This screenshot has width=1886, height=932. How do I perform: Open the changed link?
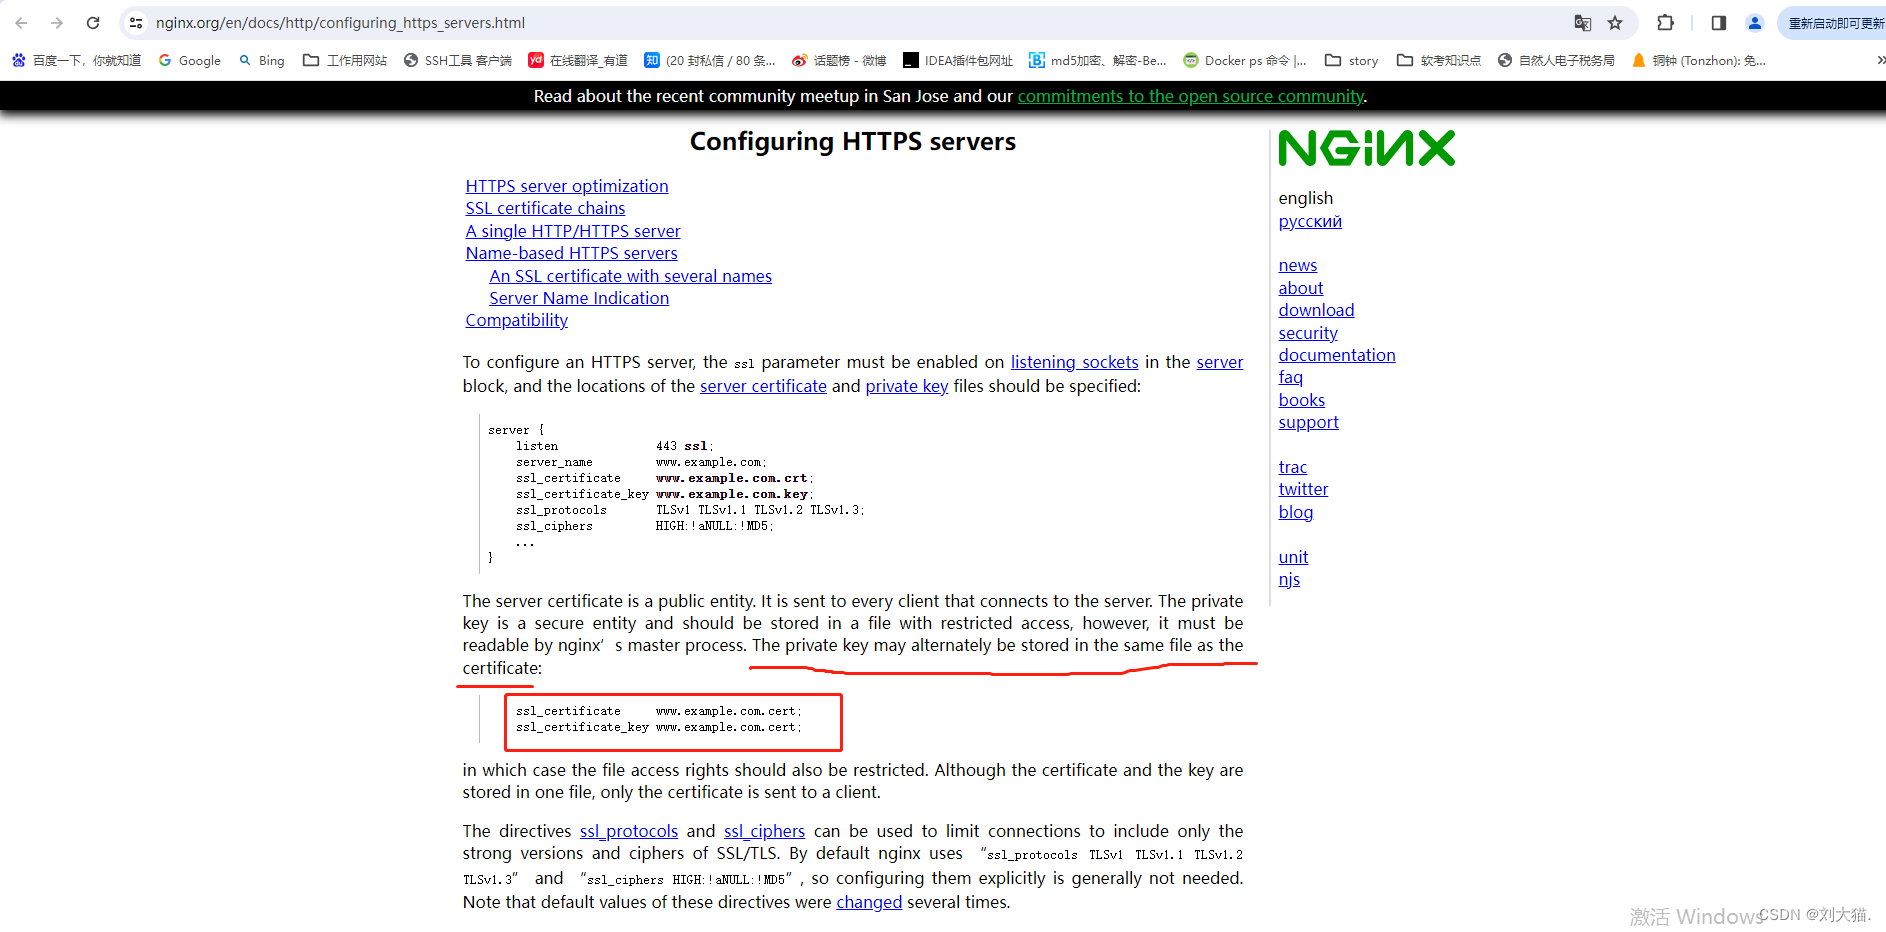869,902
